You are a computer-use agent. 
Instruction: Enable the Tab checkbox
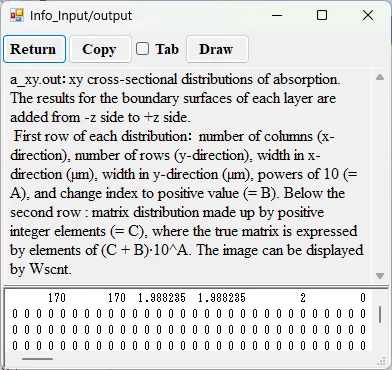pyautogui.click(x=142, y=49)
